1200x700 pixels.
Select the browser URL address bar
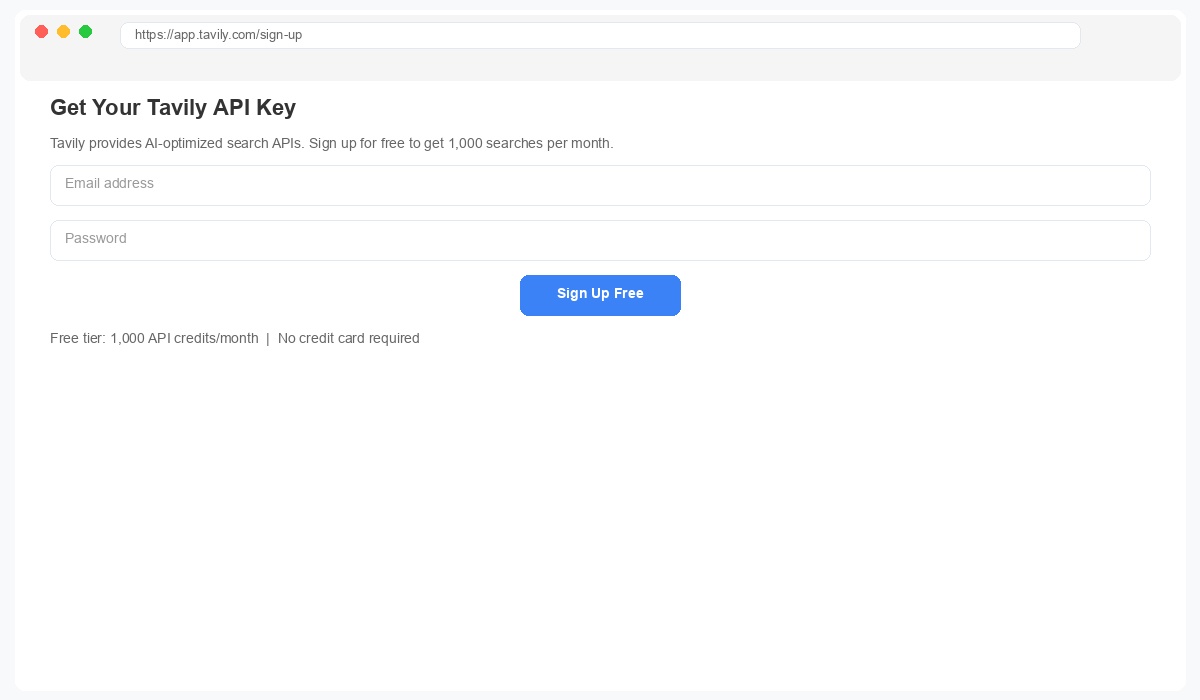coord(600,35)
